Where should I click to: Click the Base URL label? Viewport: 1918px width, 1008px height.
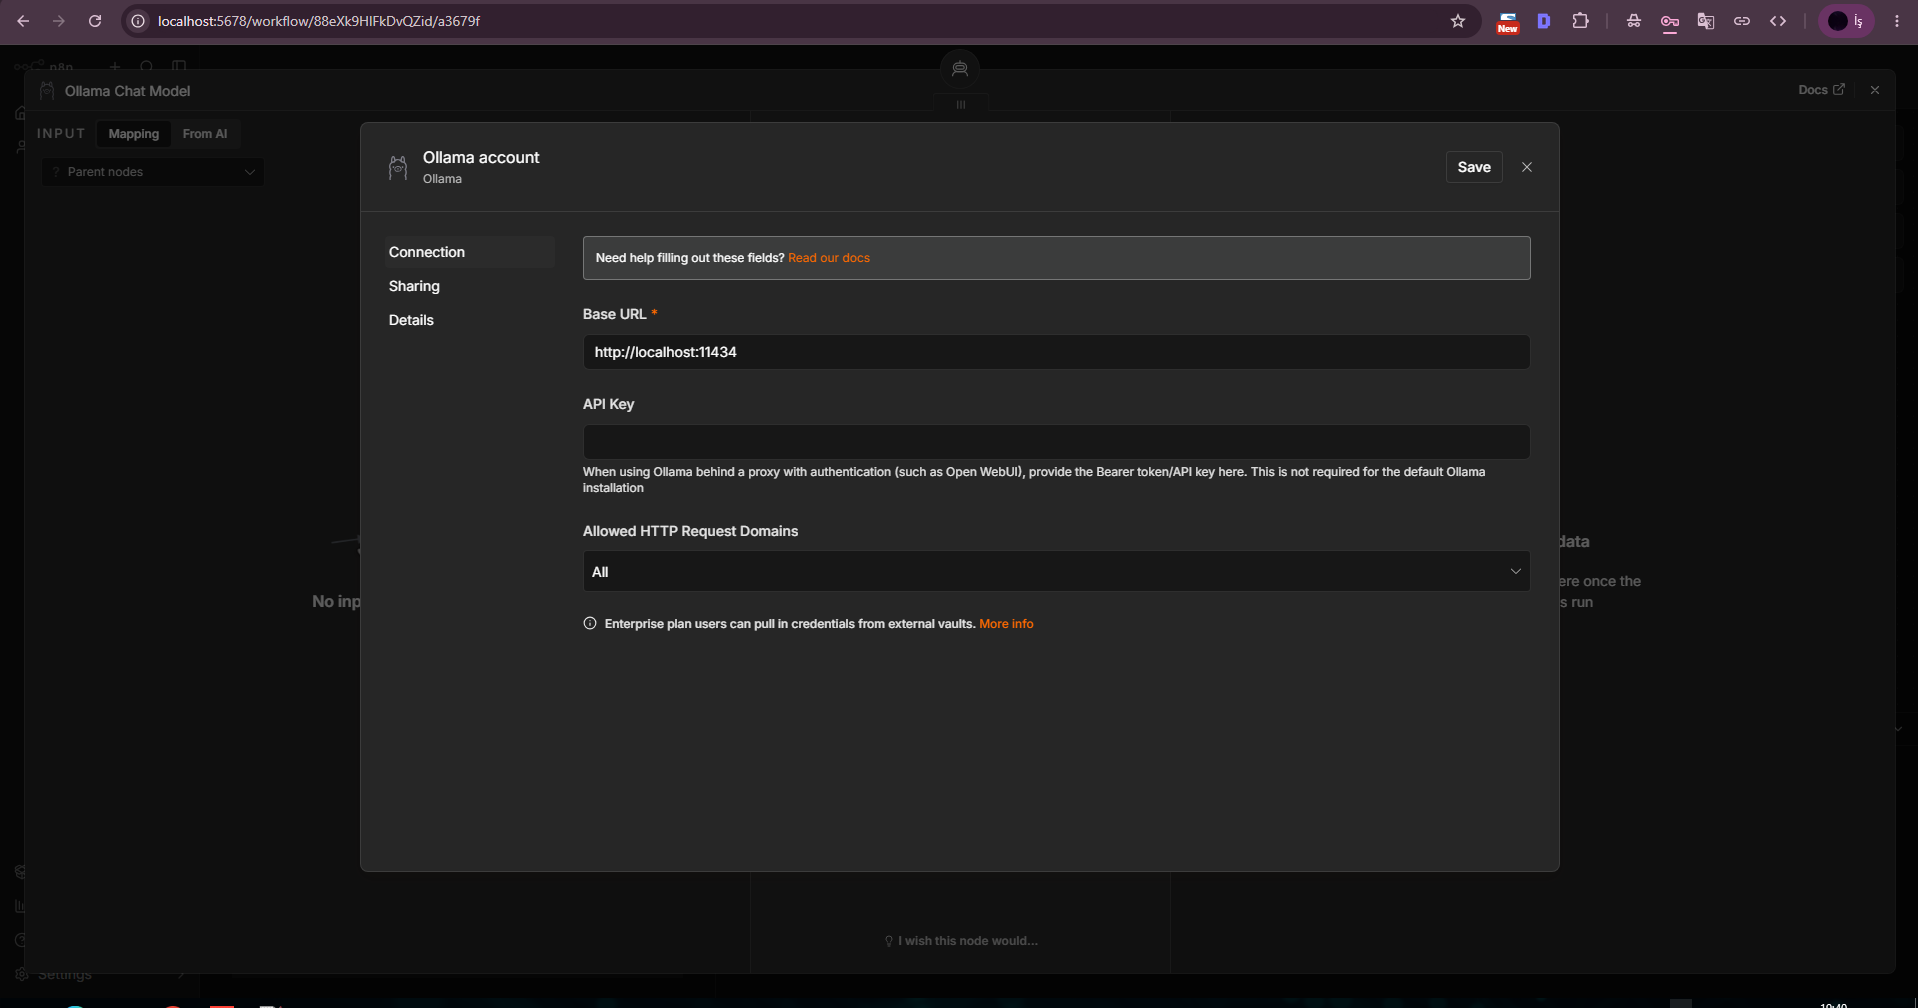click(x=614, y=314)
